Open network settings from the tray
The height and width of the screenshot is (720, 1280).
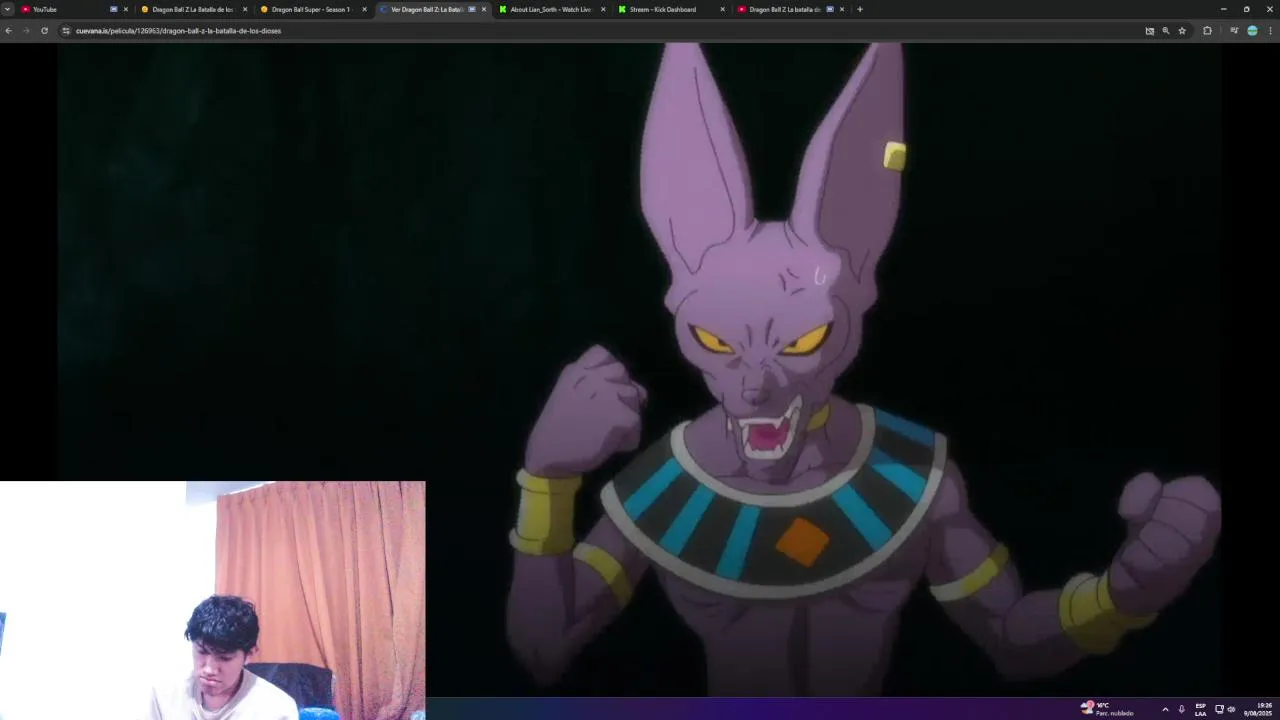coord(1219,709)
